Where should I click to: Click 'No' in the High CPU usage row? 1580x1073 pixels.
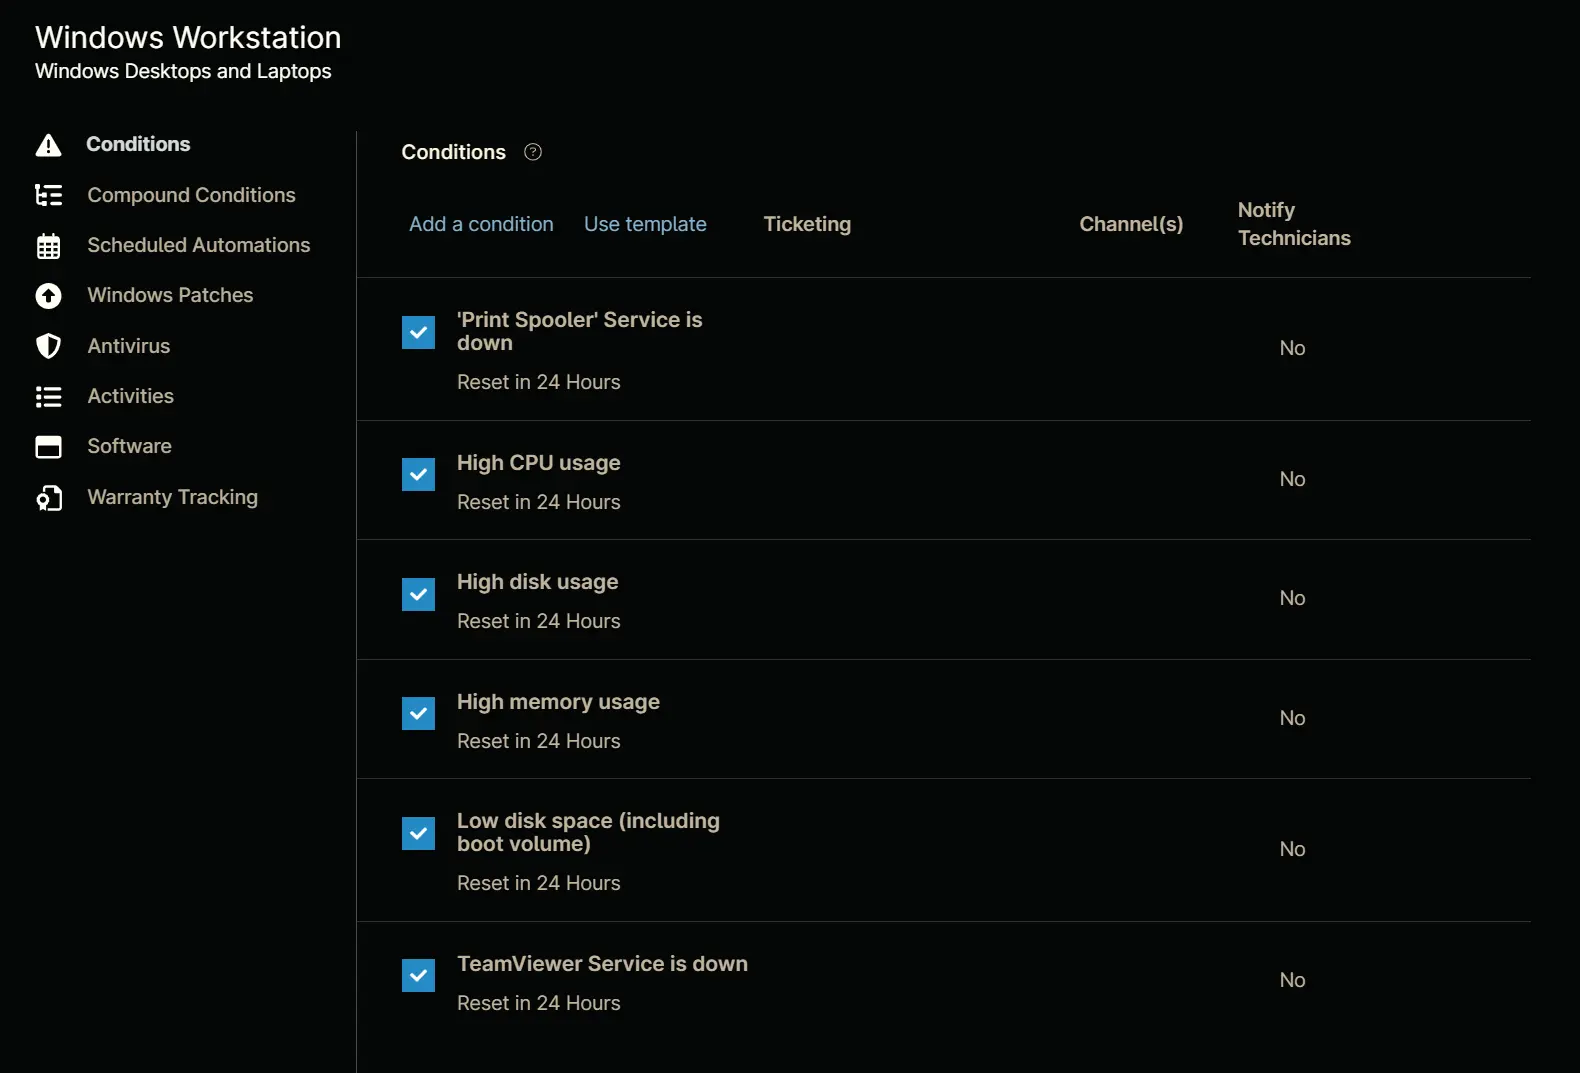point(1292,479)
